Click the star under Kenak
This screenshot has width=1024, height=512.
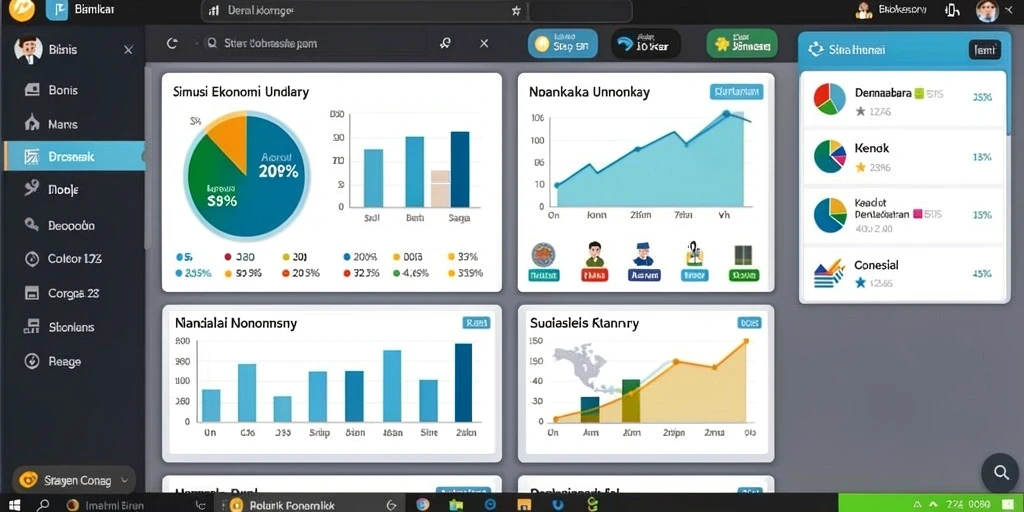click(x=860, y=168)
